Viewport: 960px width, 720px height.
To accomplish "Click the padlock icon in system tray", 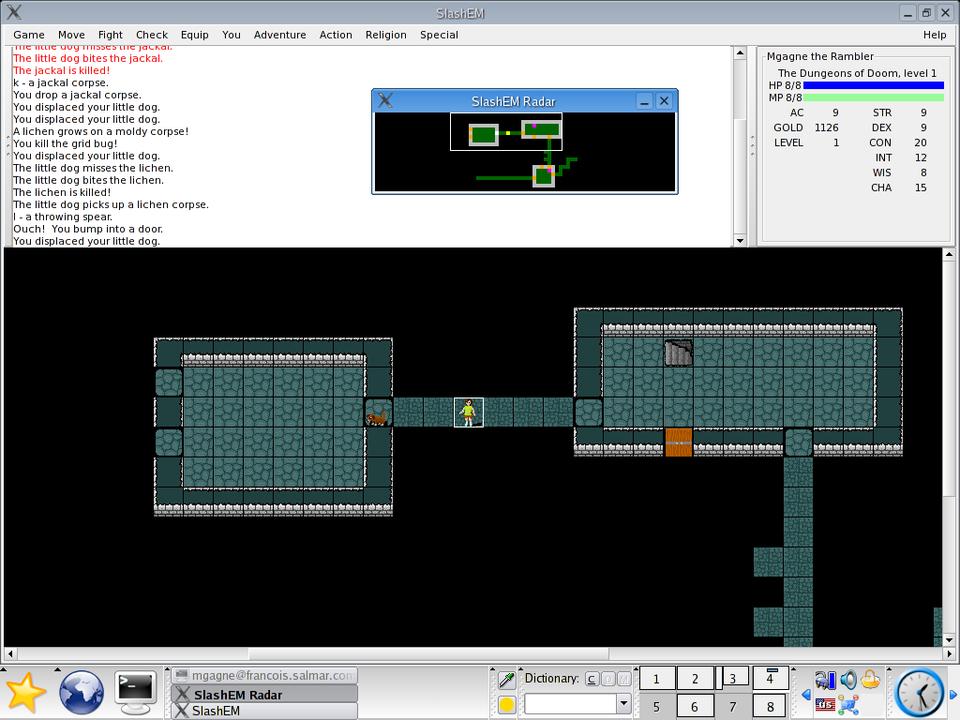I will (870, 680).
